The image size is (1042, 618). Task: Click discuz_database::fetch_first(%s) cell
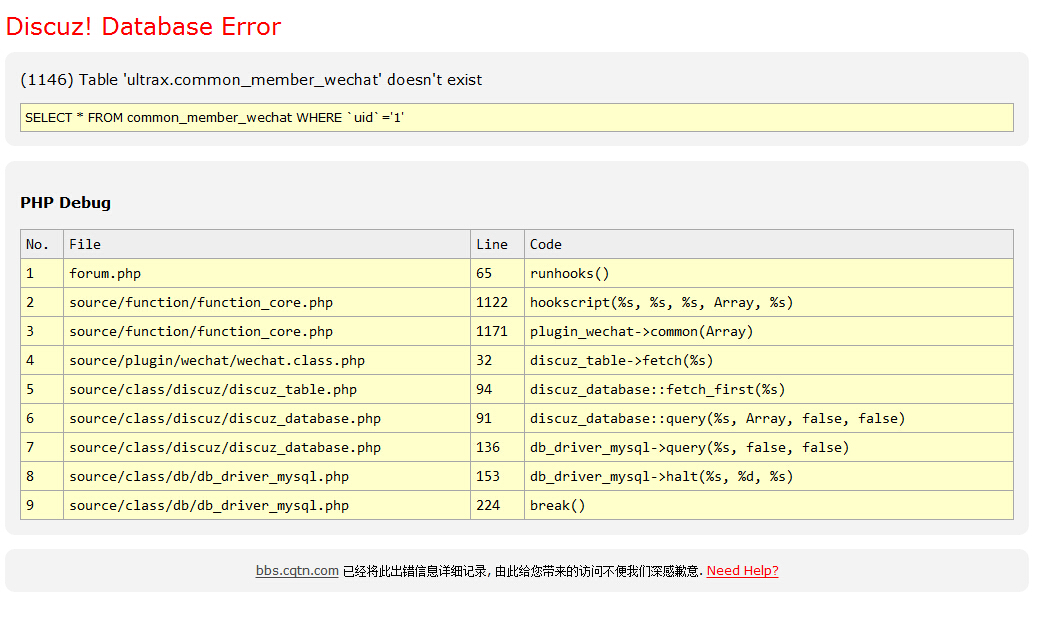(x=769, y=389)
